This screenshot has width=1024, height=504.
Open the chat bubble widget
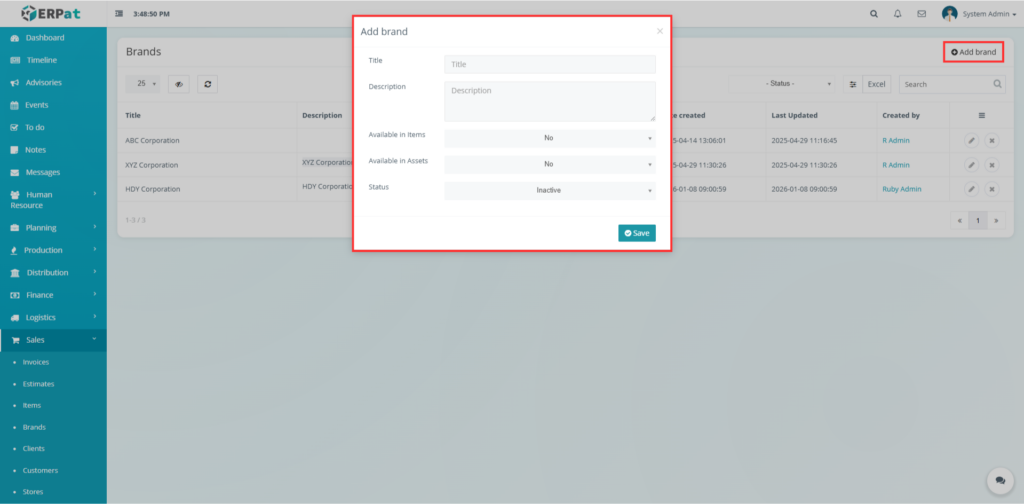[x=1000, y=480]
